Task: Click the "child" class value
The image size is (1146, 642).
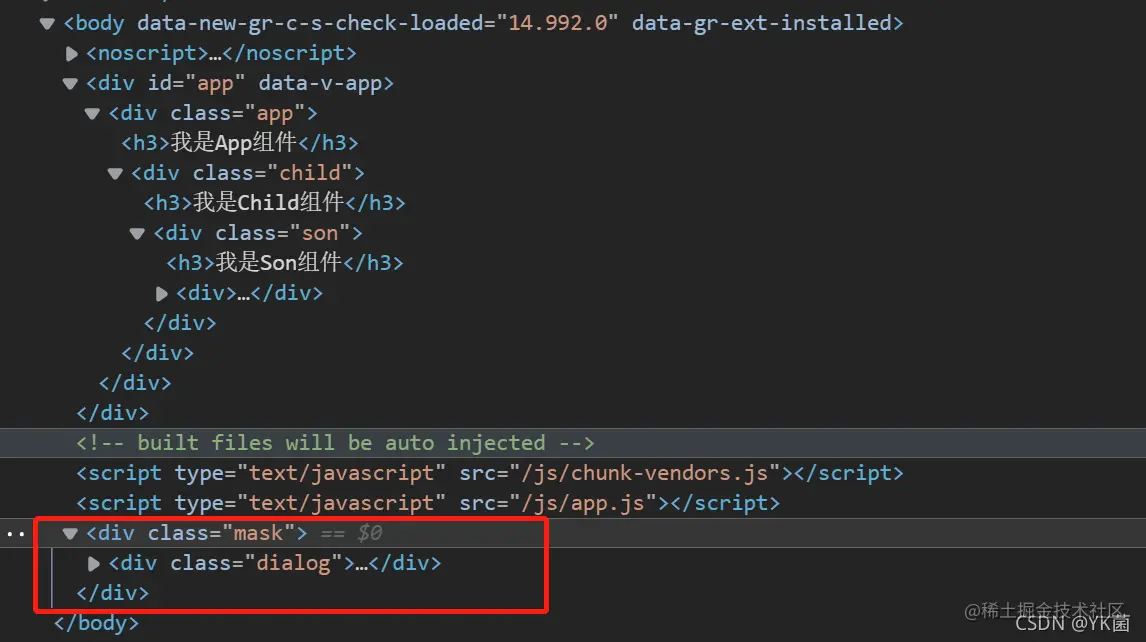Action: click(x=311, y=173)
